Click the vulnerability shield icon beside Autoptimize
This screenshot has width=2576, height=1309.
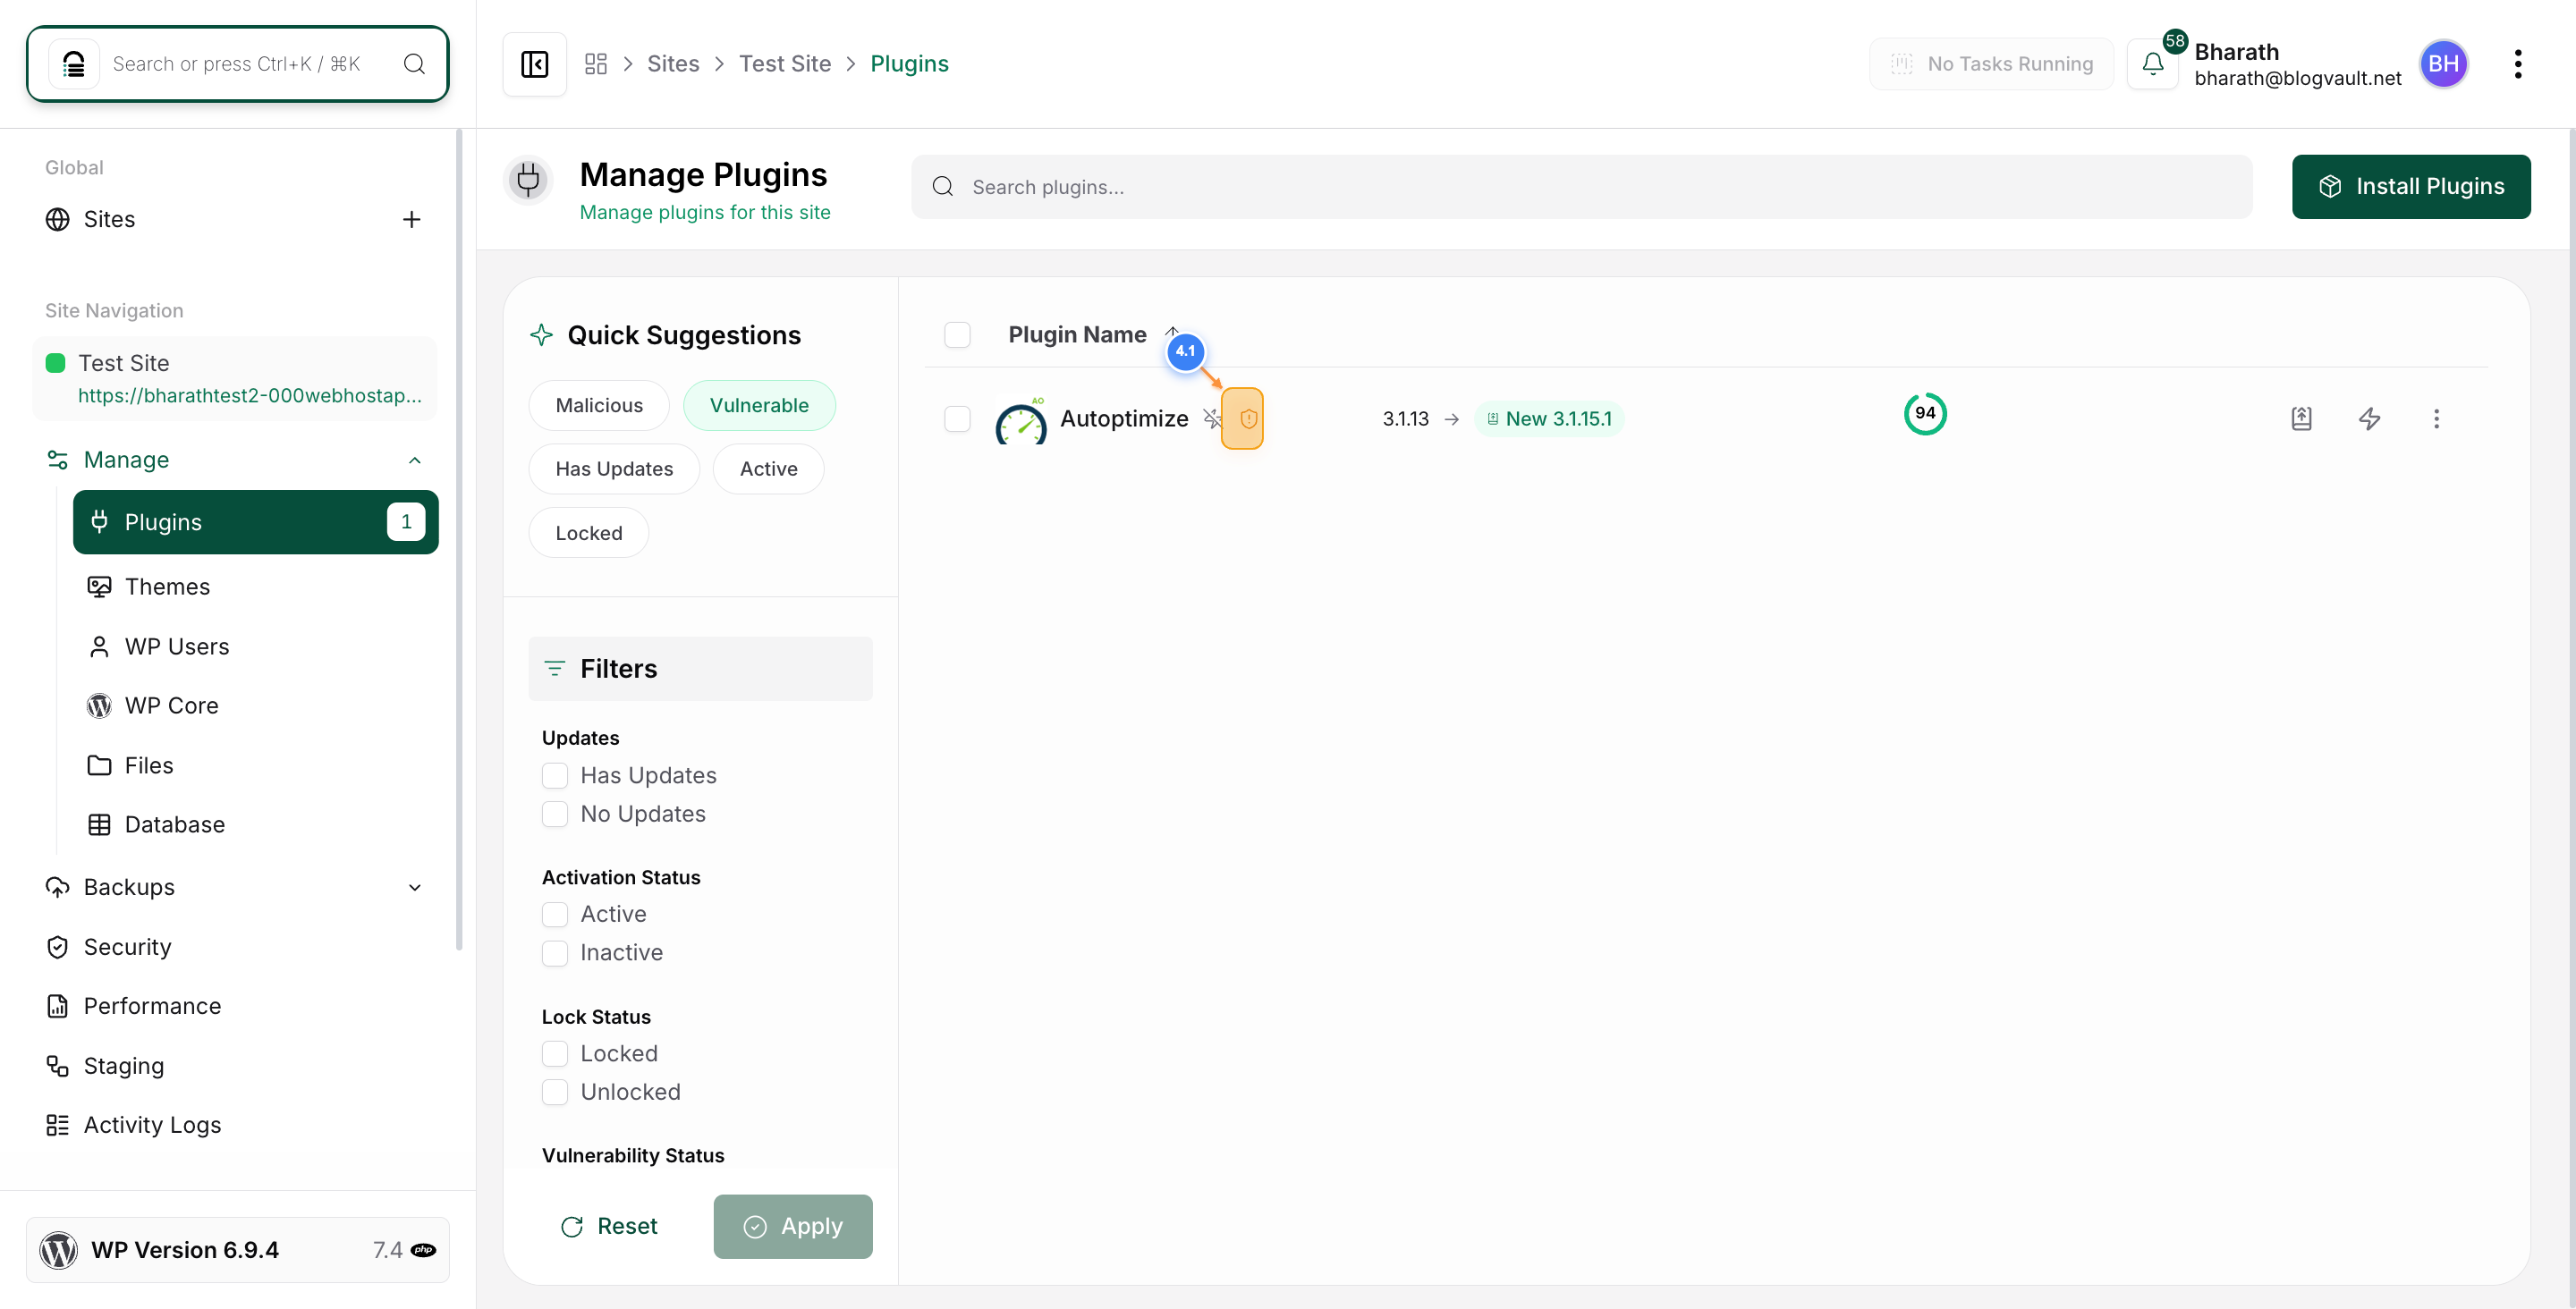click(1248, 418)
